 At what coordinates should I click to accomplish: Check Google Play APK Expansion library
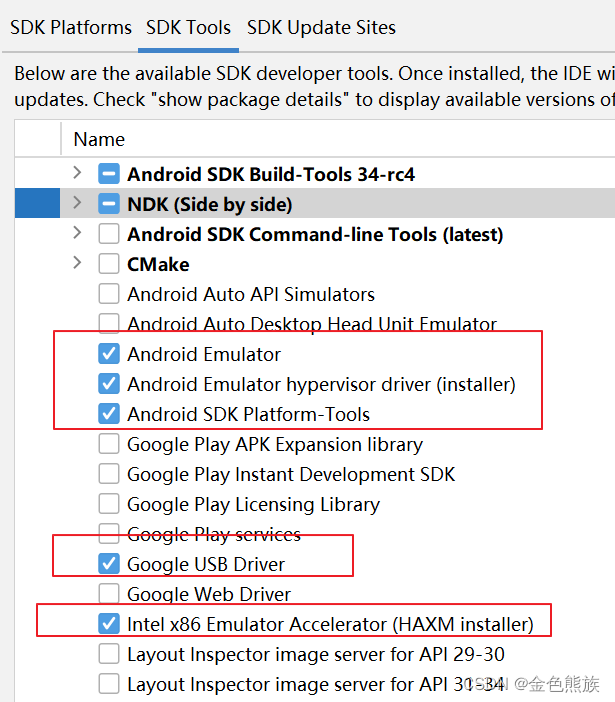[x=109, y=444]
